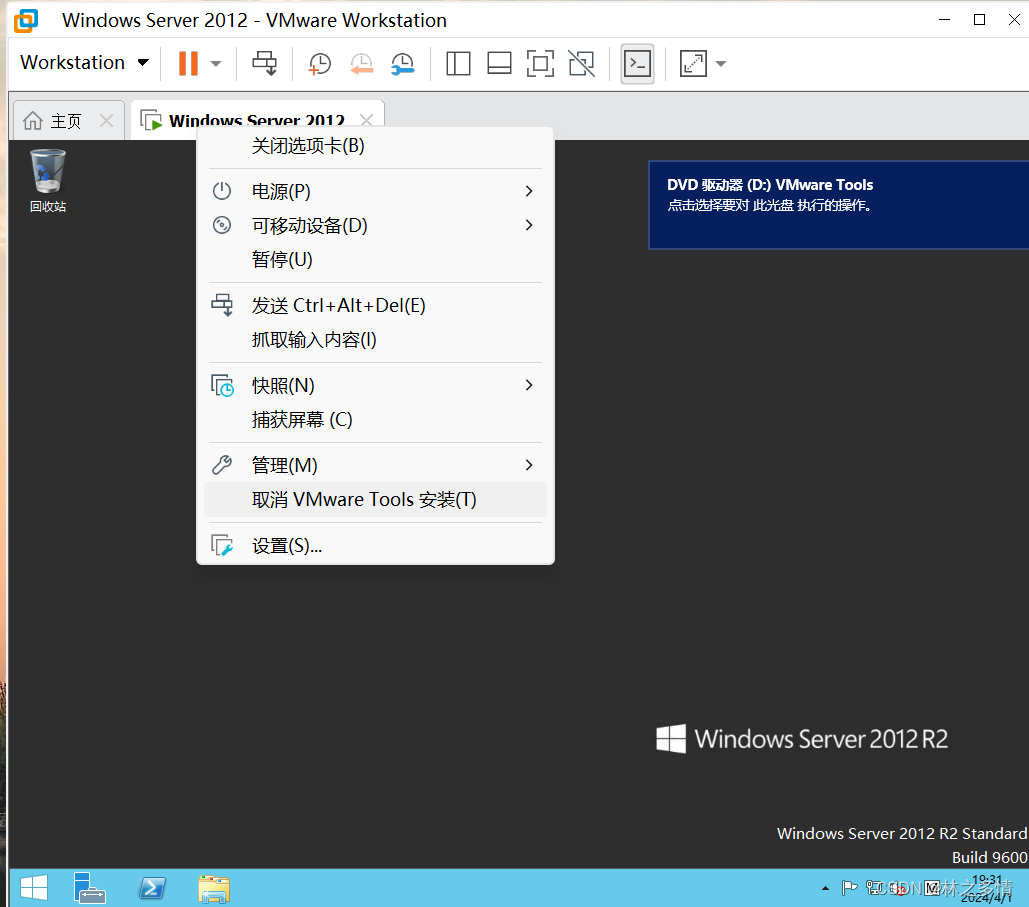
Task: Close the Windows Server 2012 tab
Action: [x=366, y=120]
